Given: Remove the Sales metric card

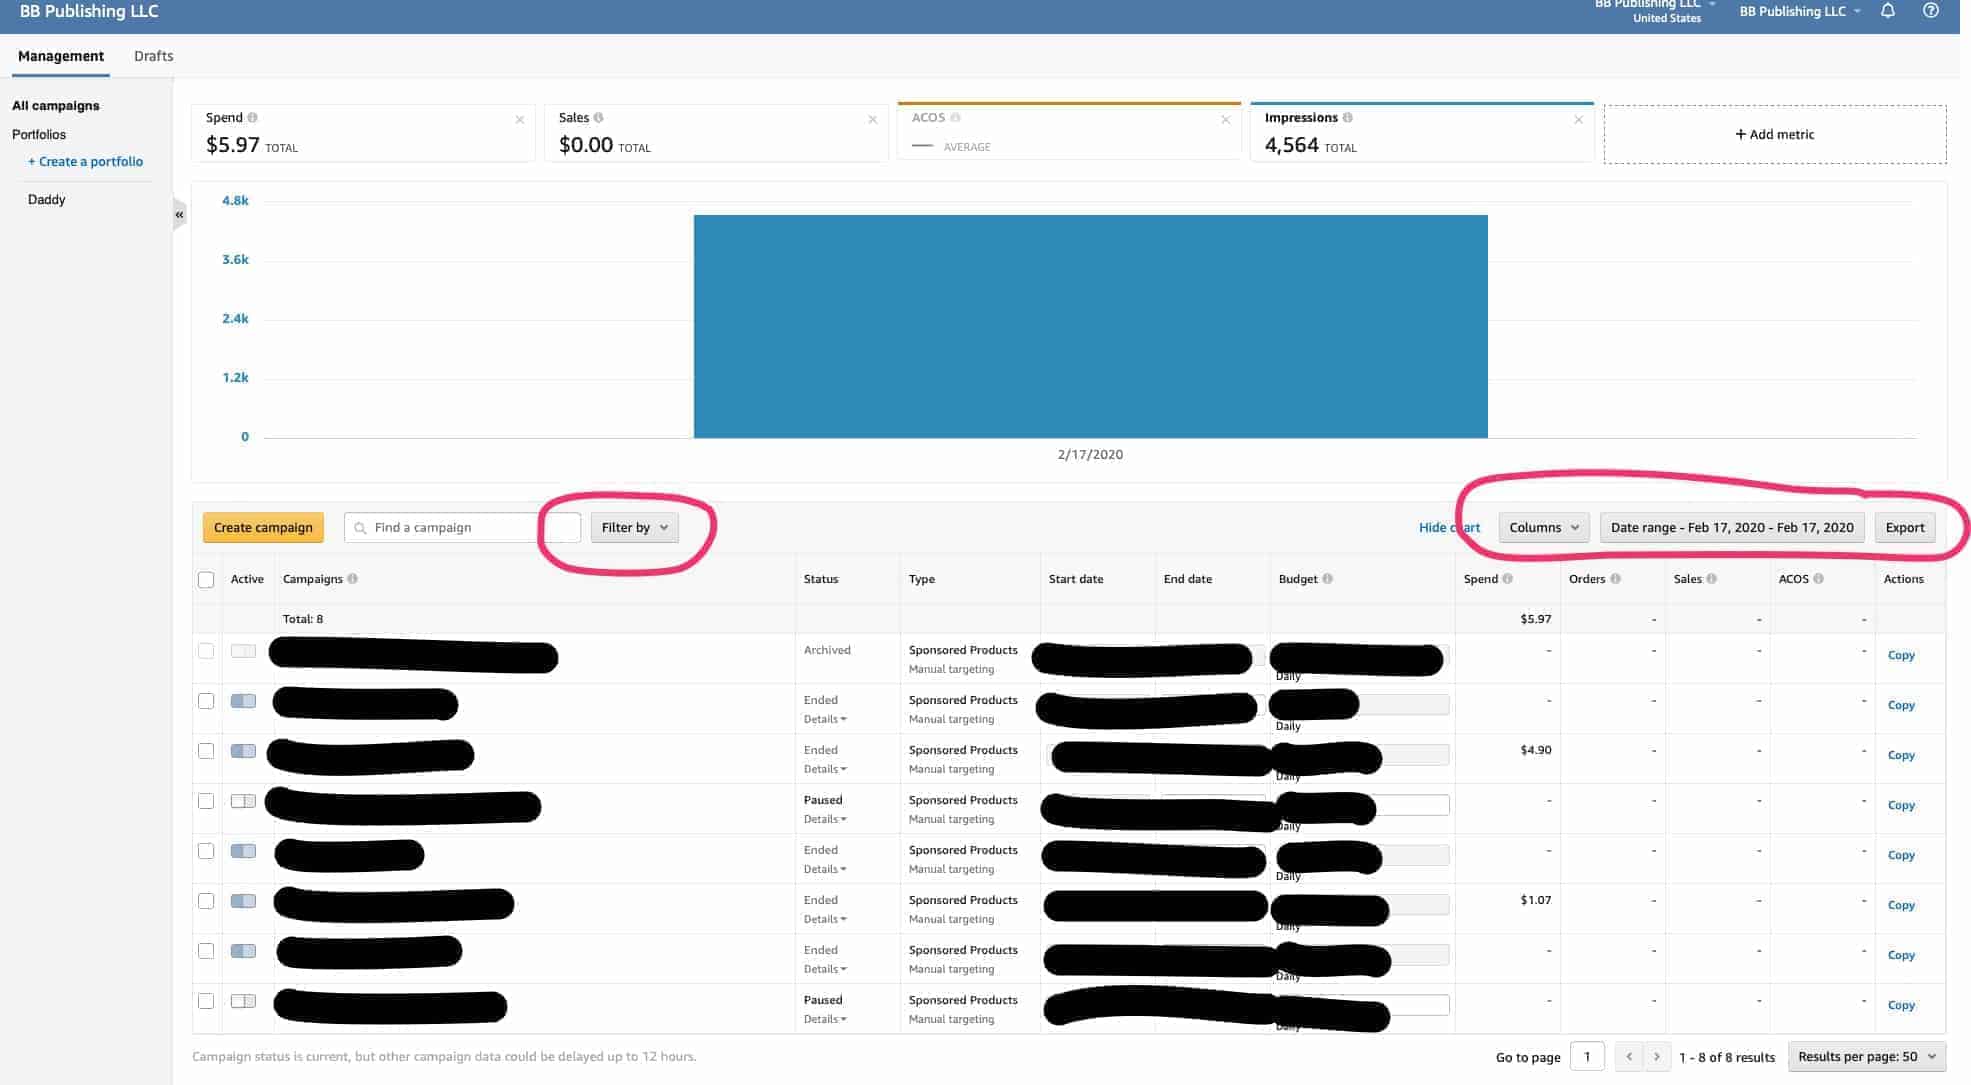Looking at the screenshot, I should coord(873,120).
